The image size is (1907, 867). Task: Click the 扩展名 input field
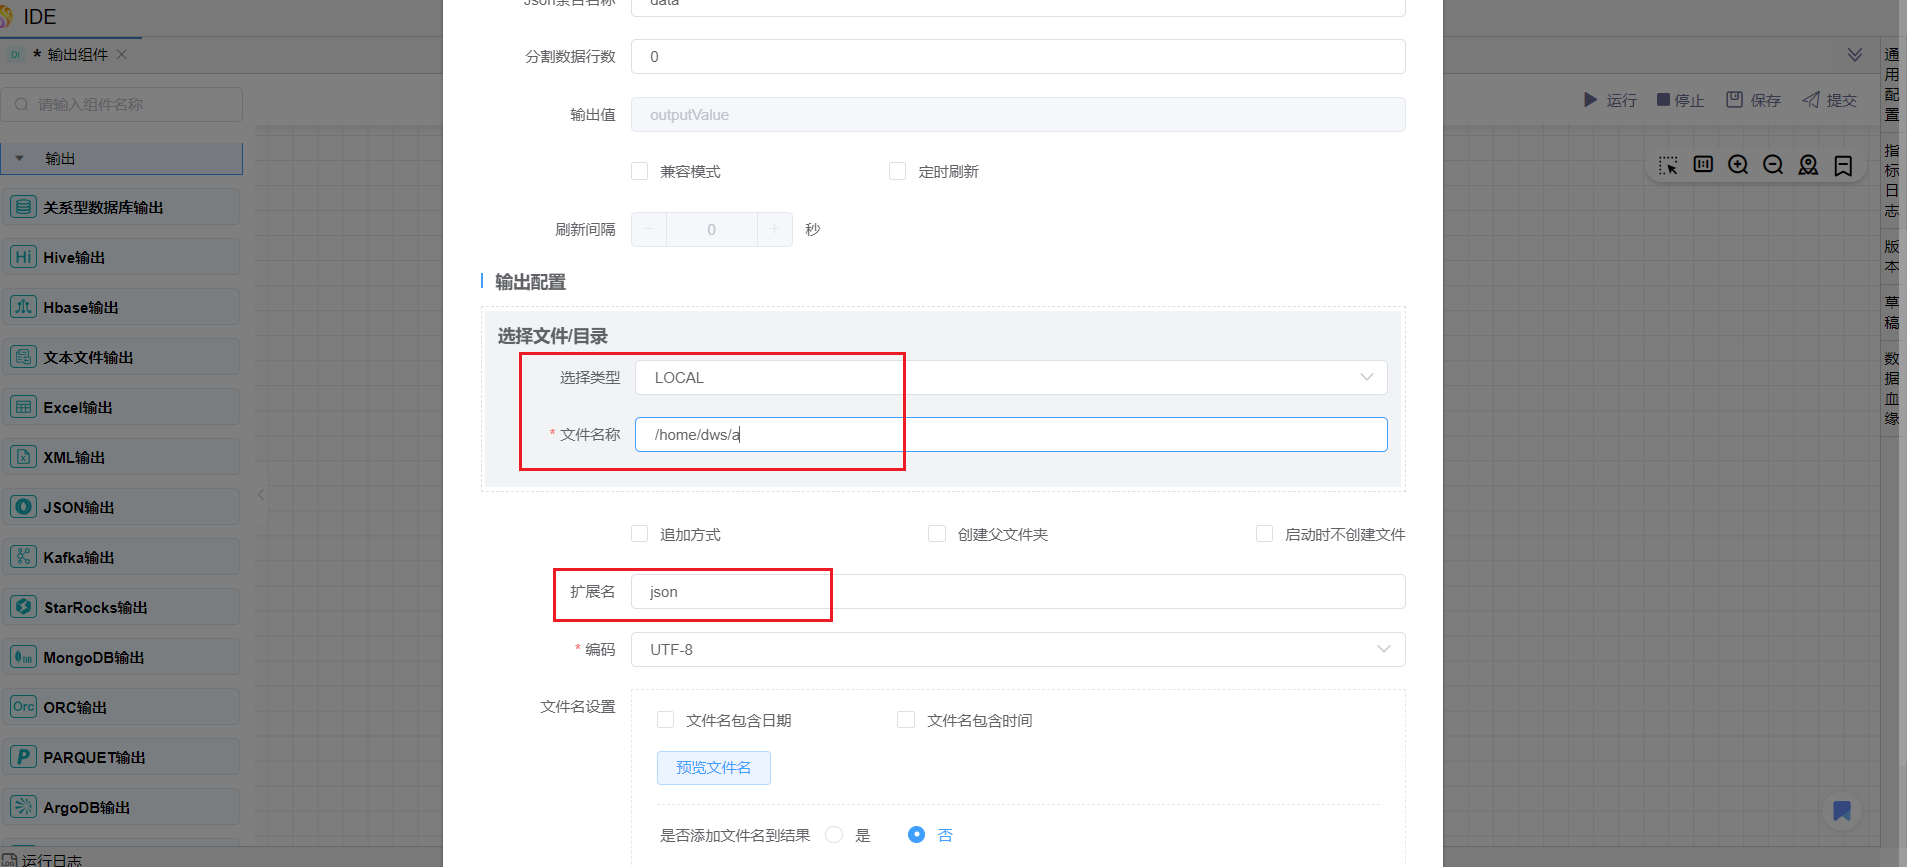tap(1017, 592)
